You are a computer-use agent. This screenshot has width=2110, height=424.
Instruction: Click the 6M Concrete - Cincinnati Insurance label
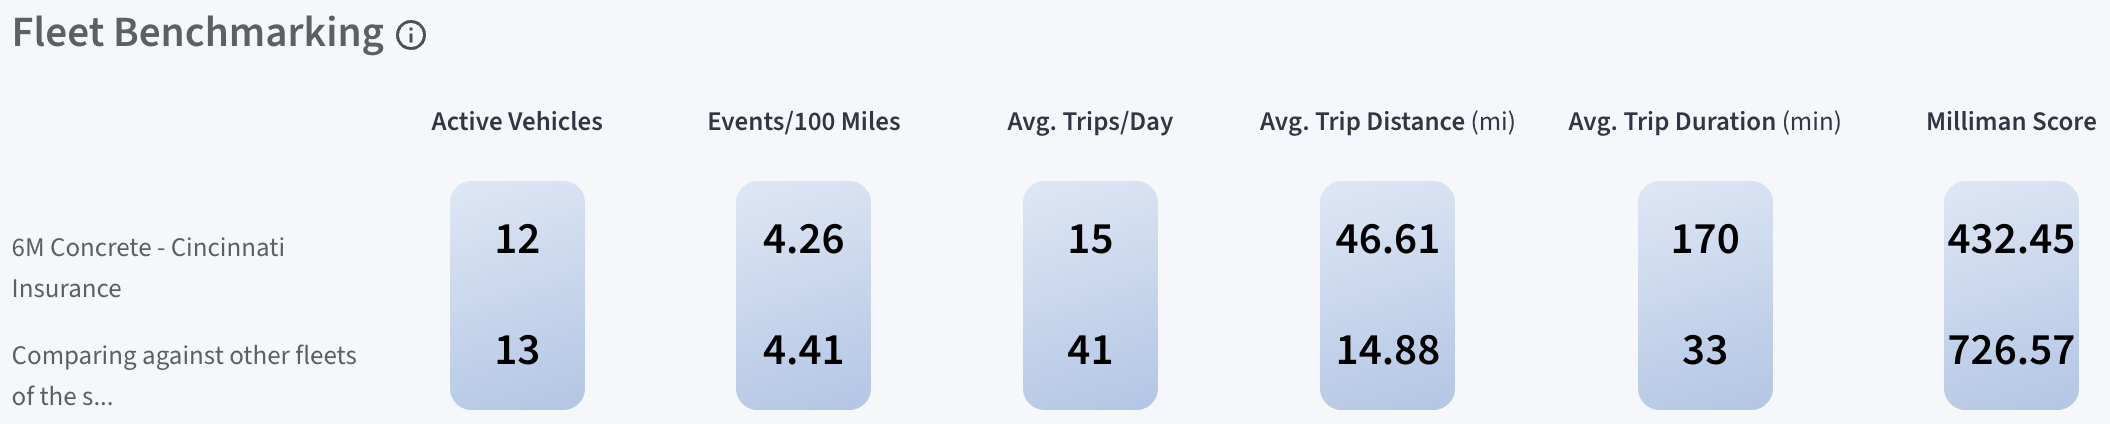148,268
